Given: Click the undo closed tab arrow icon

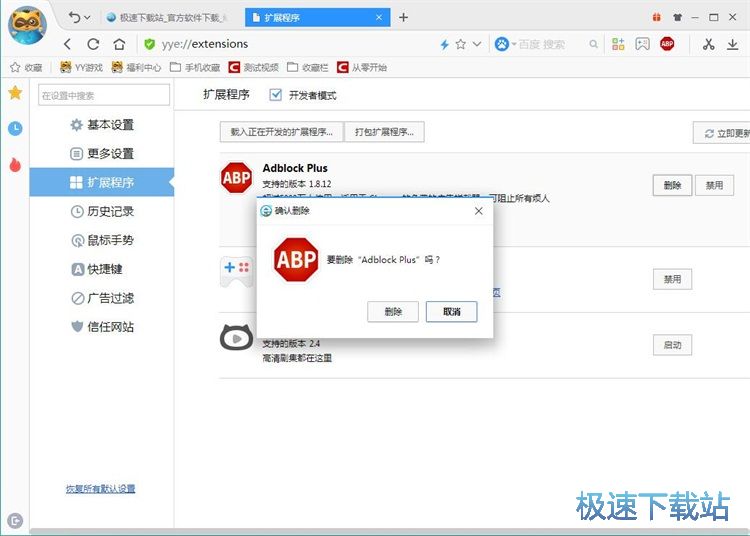Looking at the screenshot, I should [x=74, y=18].
